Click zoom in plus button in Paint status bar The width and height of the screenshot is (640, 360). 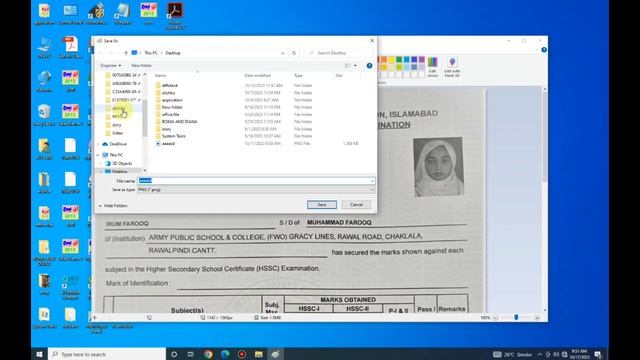pyautogui.click(x=537, y=318)
